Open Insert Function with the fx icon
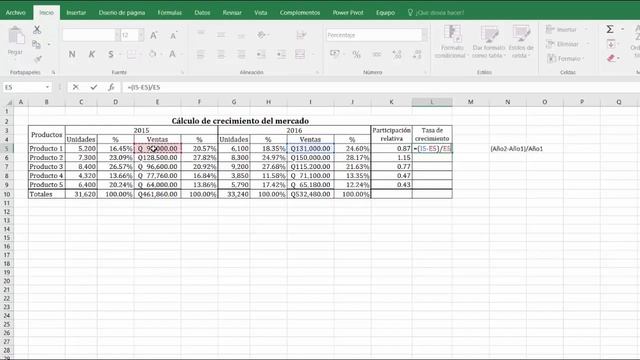 point(111,87)
